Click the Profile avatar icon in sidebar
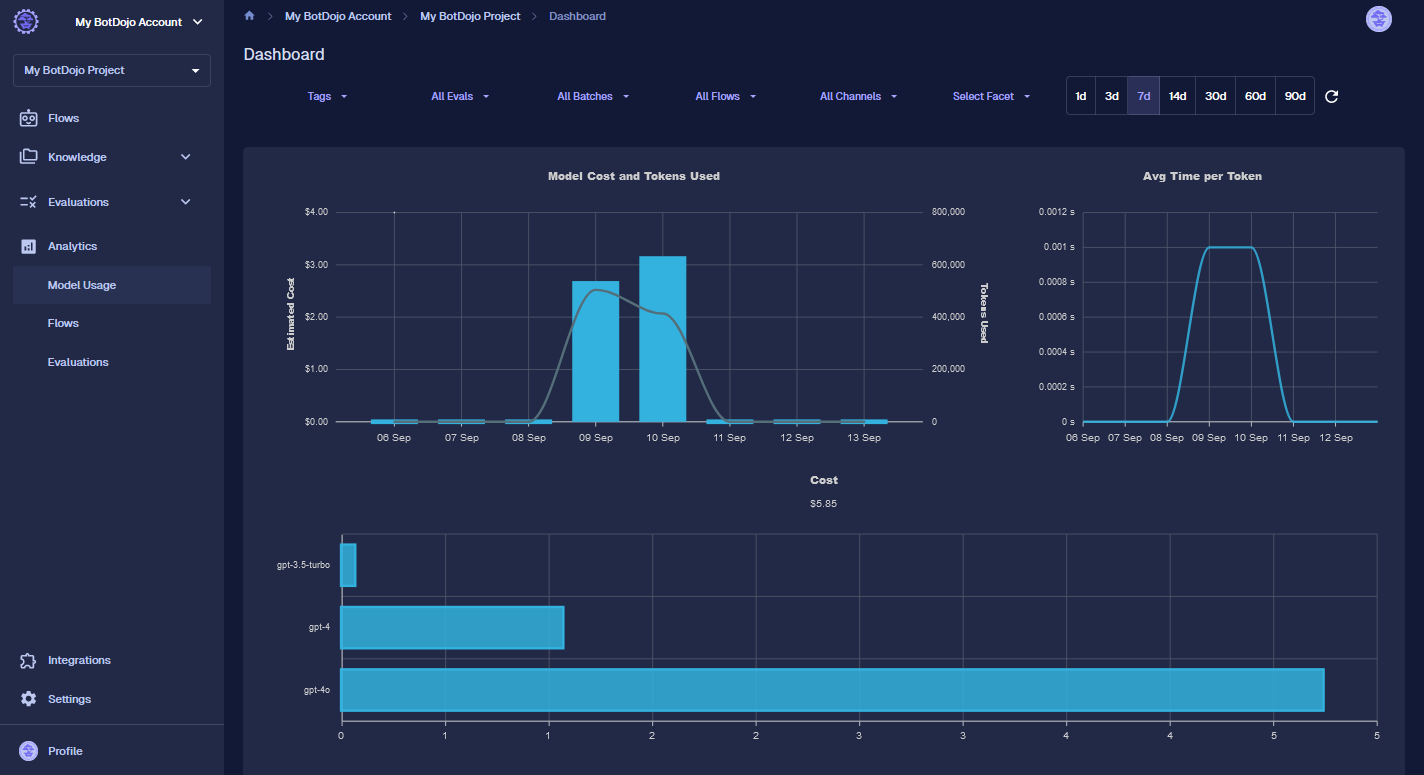This screenshot has height=775, width=1424. tap(29, 751)
